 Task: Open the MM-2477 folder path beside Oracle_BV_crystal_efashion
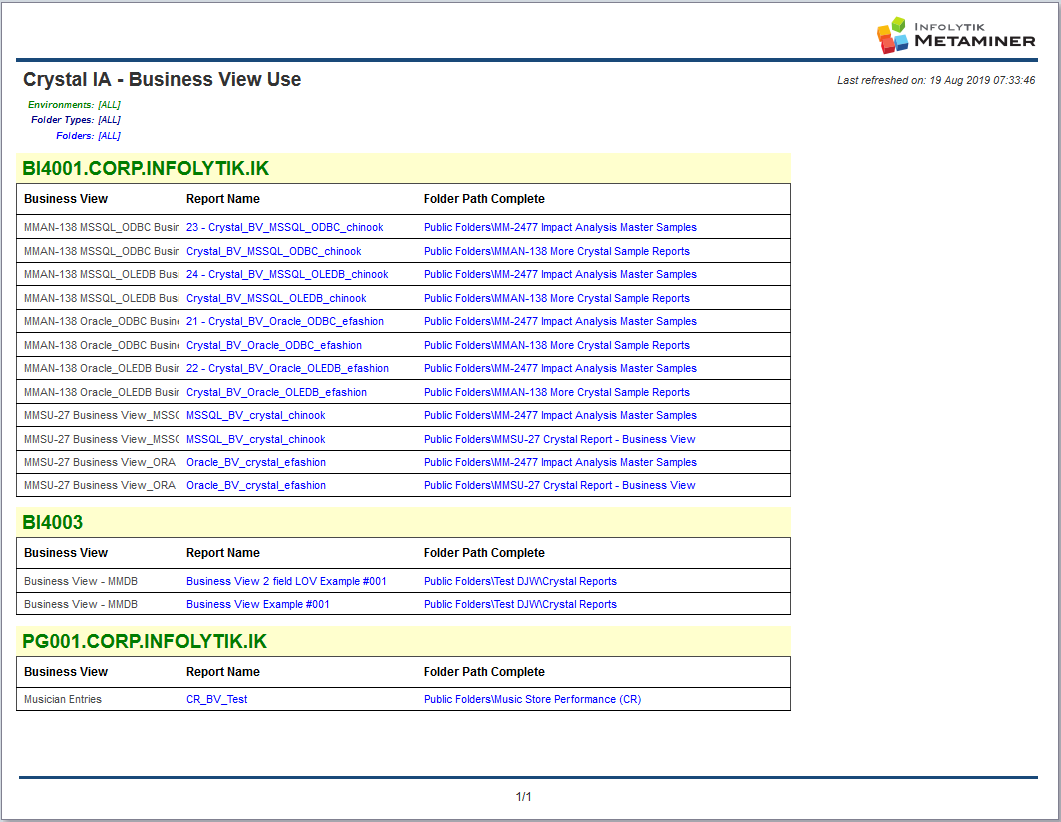pos(560,462)
